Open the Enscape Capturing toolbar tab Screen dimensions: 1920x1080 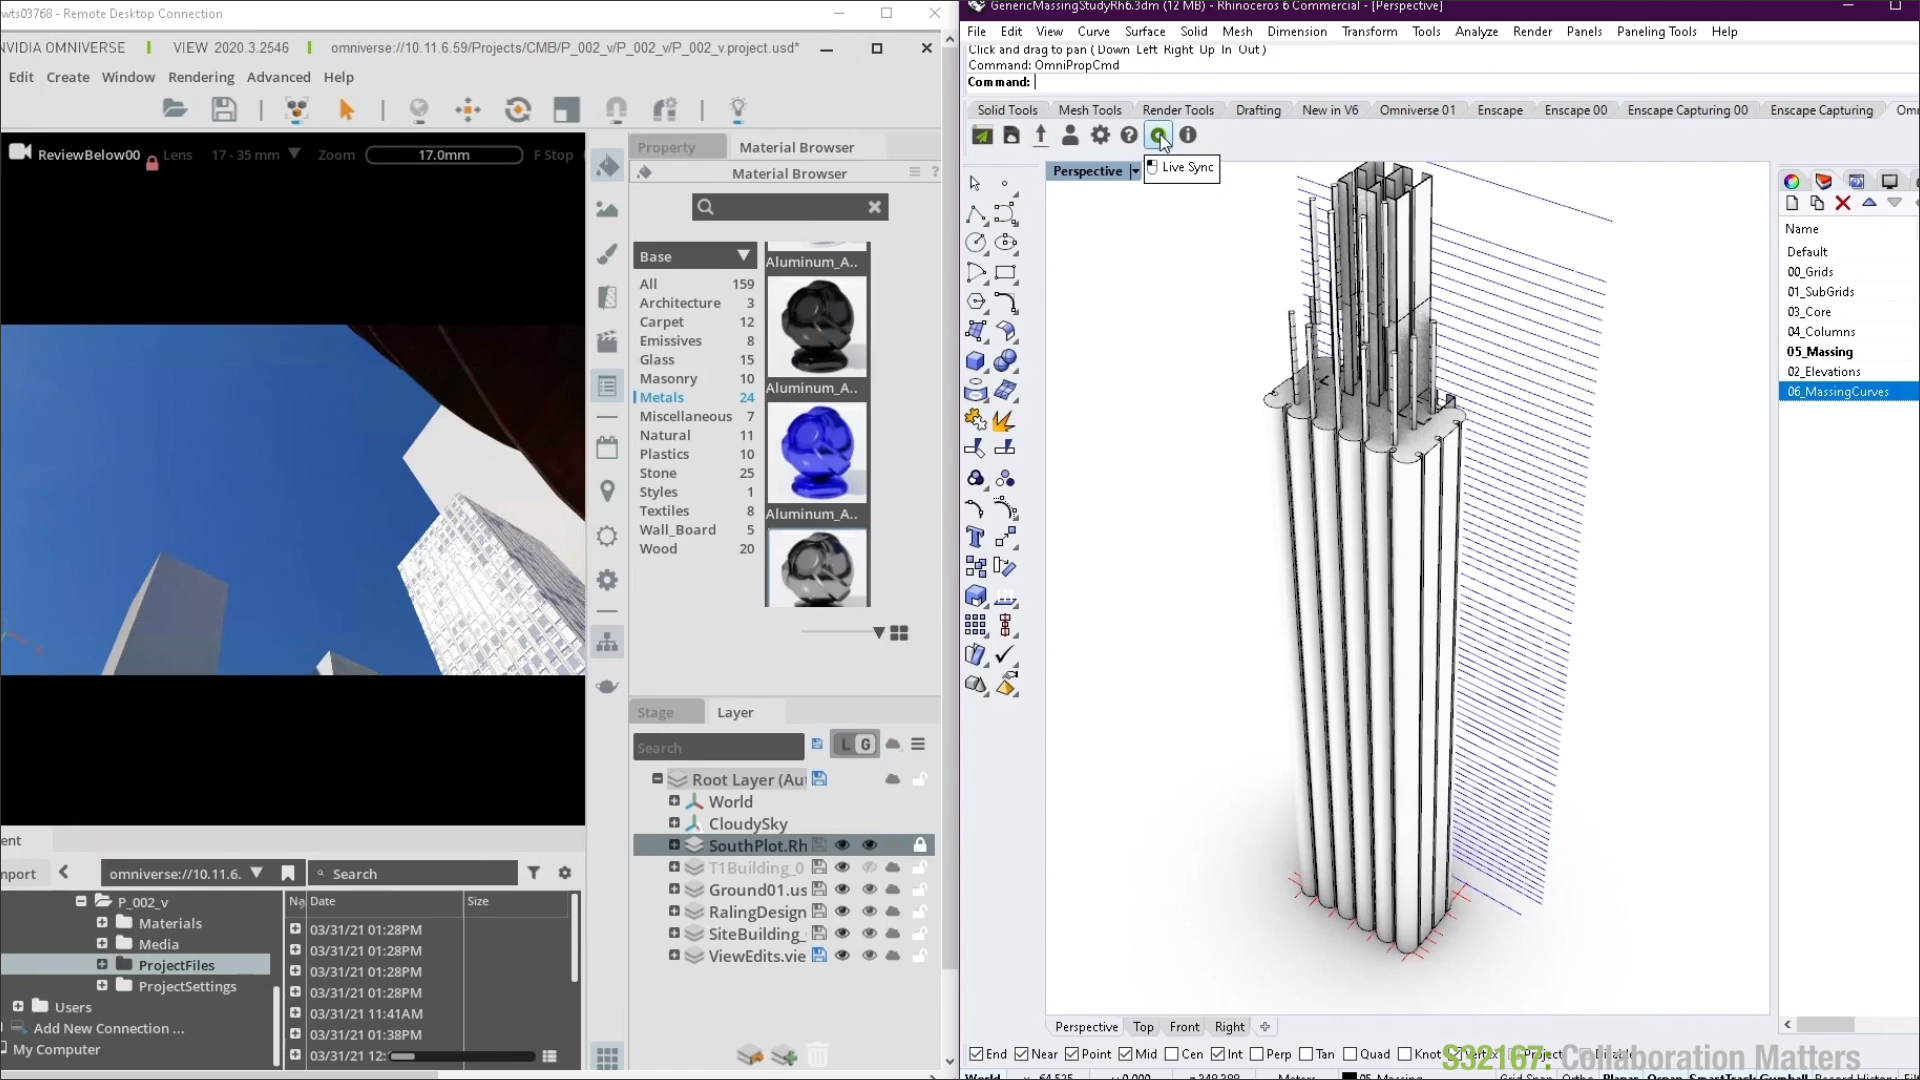pos(1821,110)
